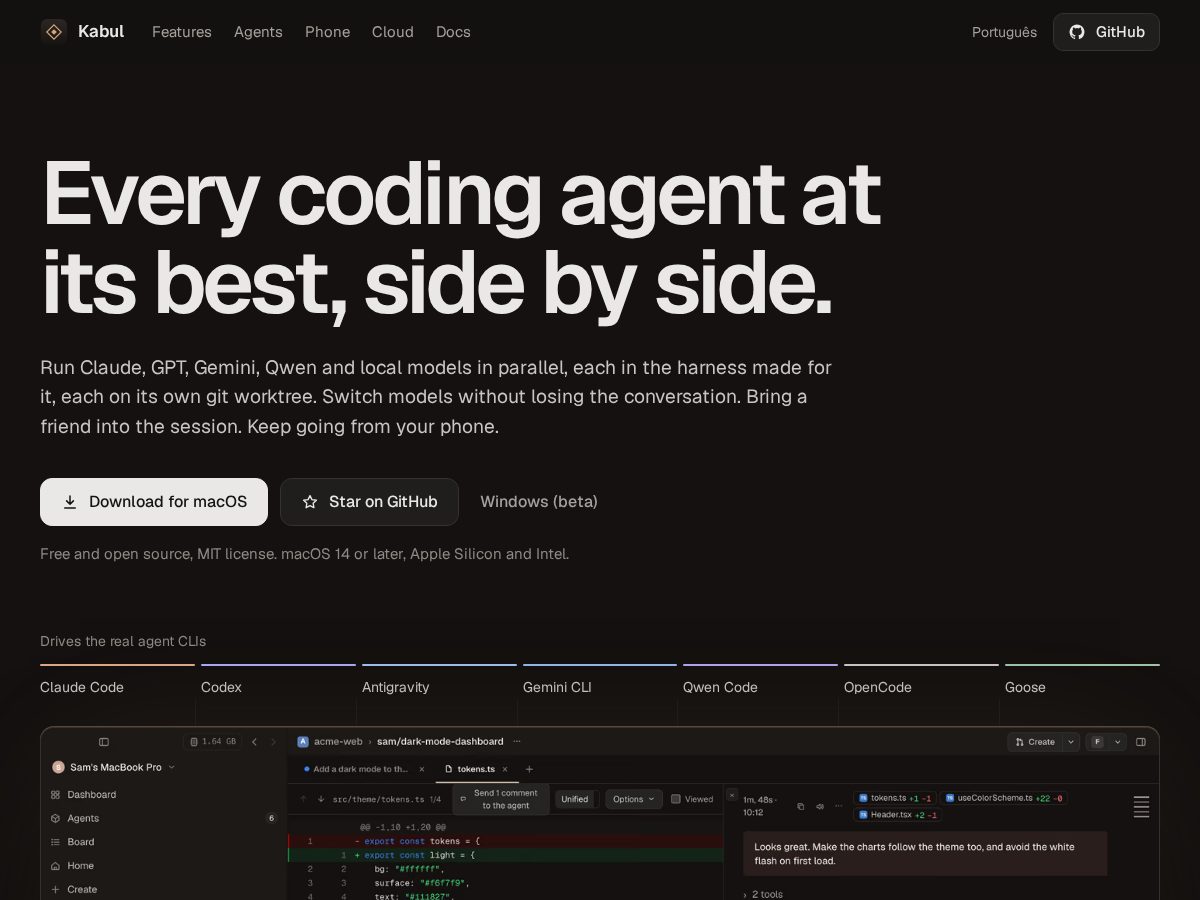Go to the Phone page

327,32
